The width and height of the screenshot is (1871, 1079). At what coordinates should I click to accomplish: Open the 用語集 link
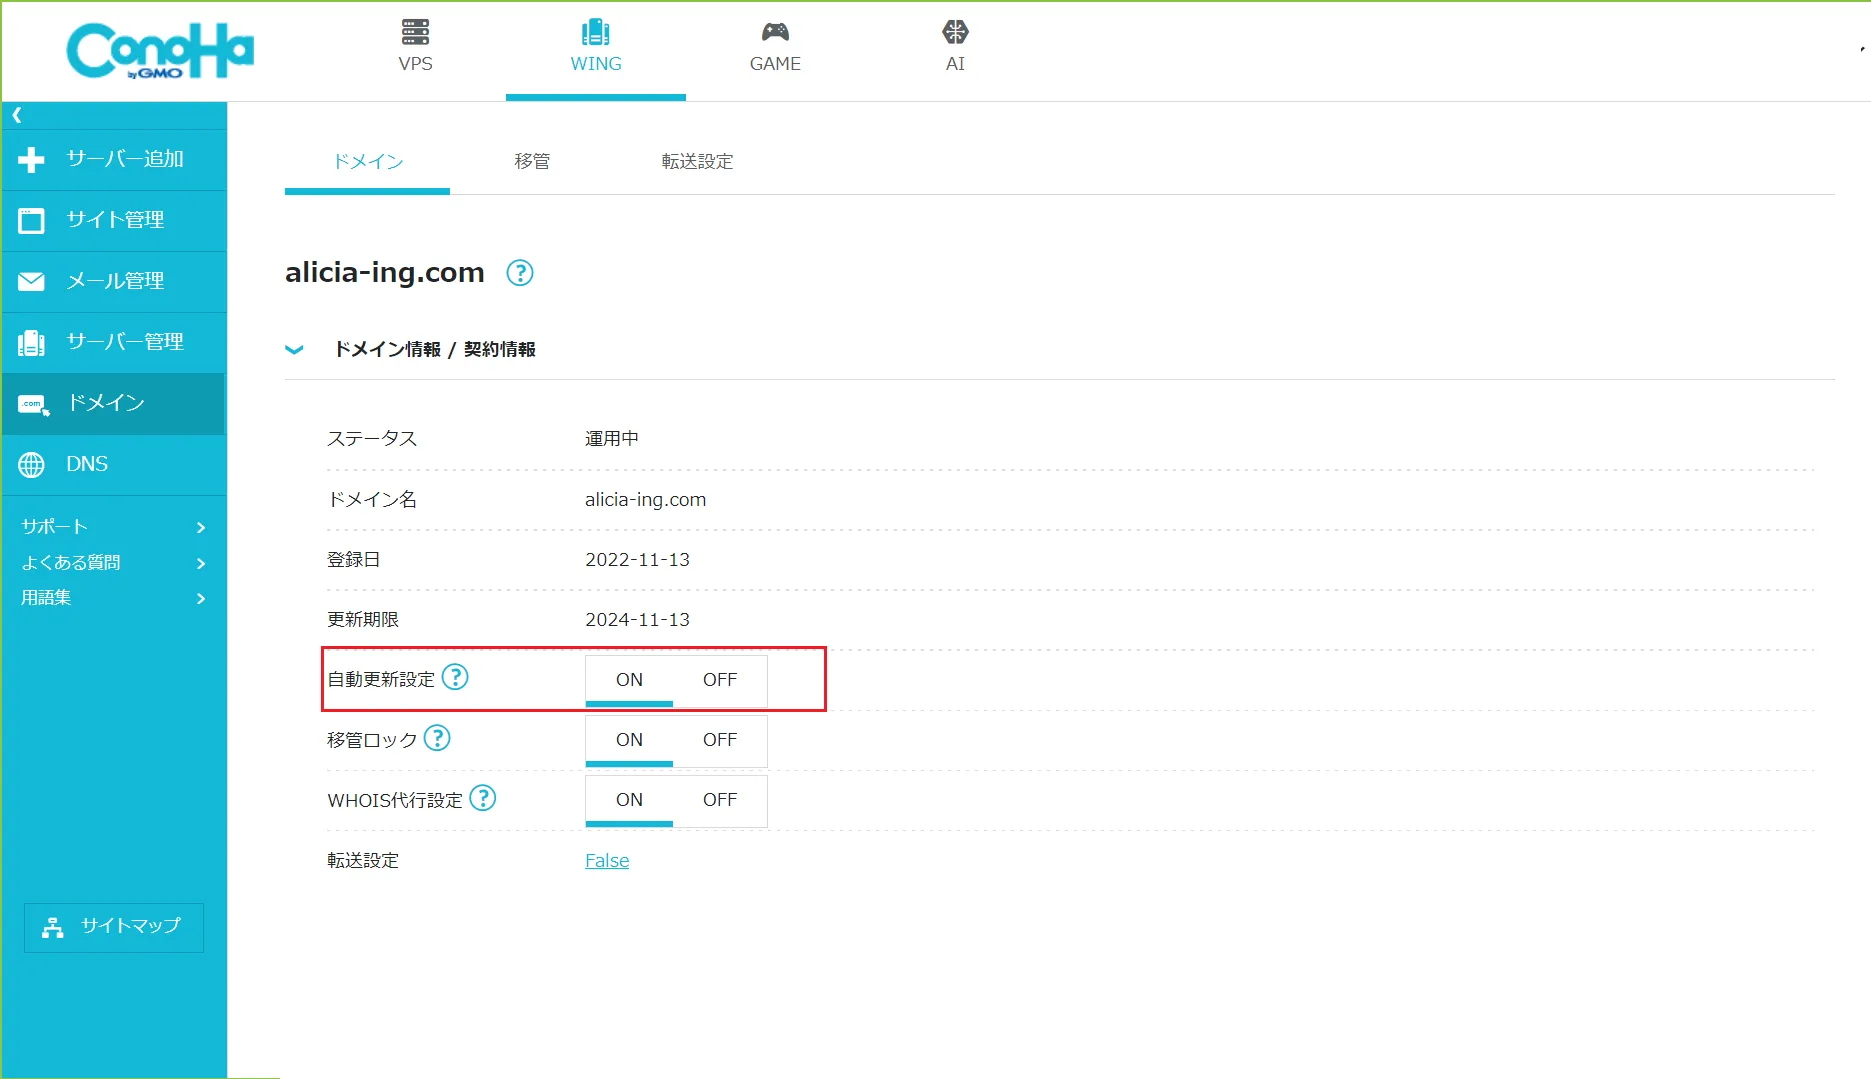pos(46,598)
